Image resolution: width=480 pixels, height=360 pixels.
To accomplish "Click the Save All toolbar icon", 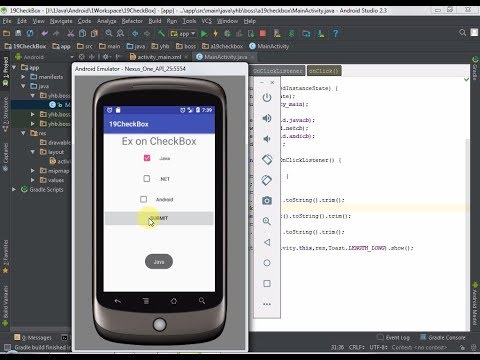I will point(18,33).
